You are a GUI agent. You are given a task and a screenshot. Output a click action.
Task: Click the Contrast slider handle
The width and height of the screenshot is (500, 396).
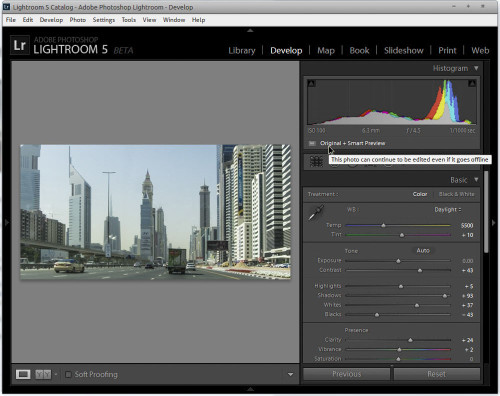point(420,270)
